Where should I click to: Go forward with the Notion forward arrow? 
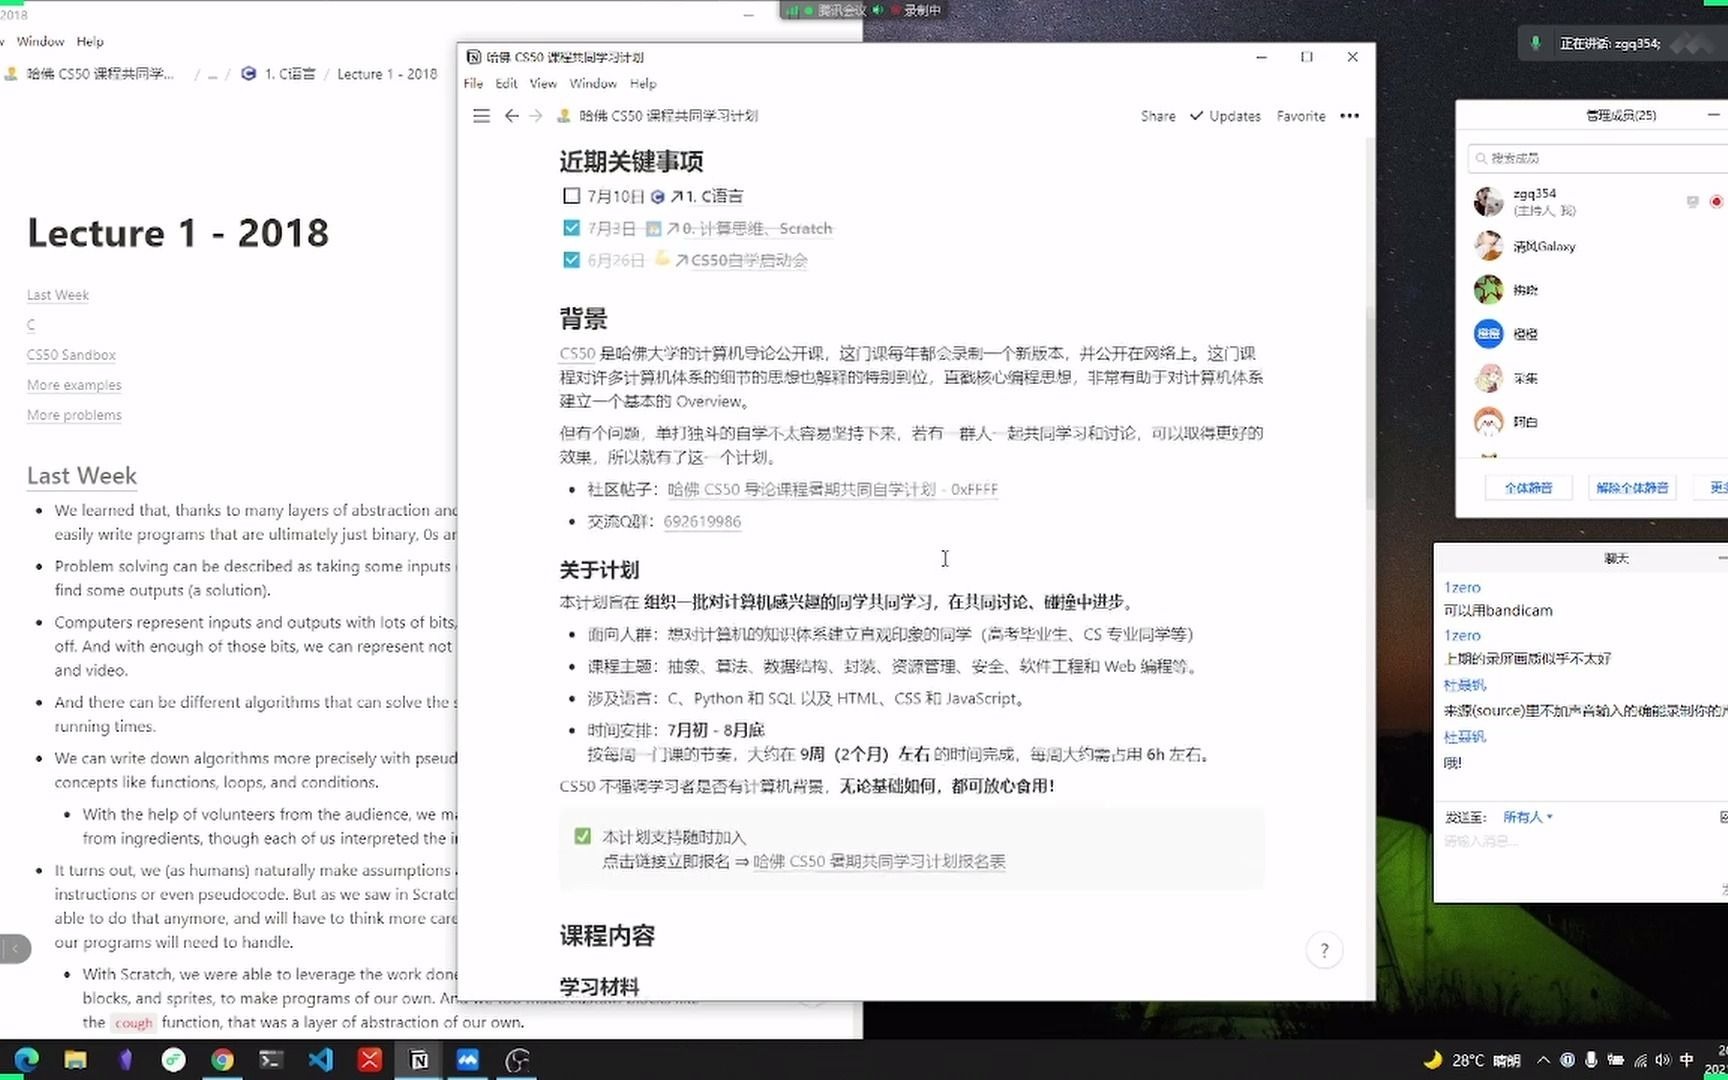536,116
